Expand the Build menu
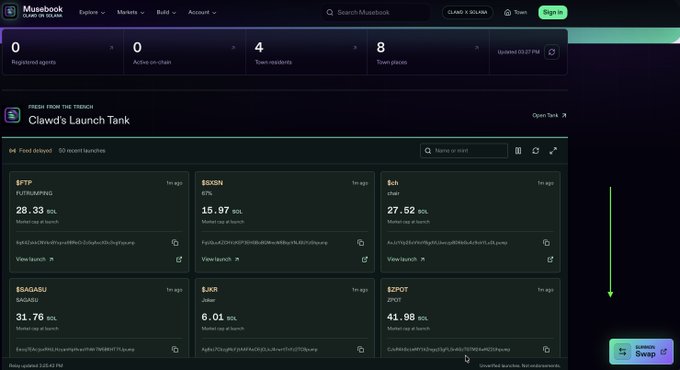The image size is (680, 370). click(x=166, y=13)
